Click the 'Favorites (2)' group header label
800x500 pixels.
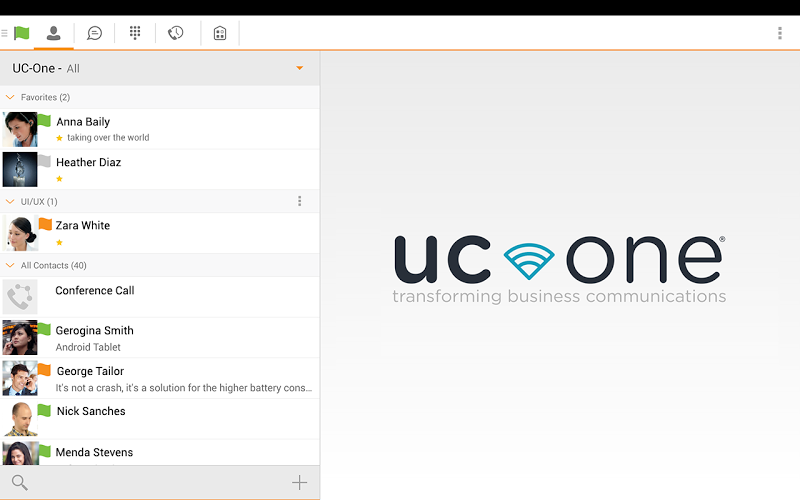coord(45,97)
